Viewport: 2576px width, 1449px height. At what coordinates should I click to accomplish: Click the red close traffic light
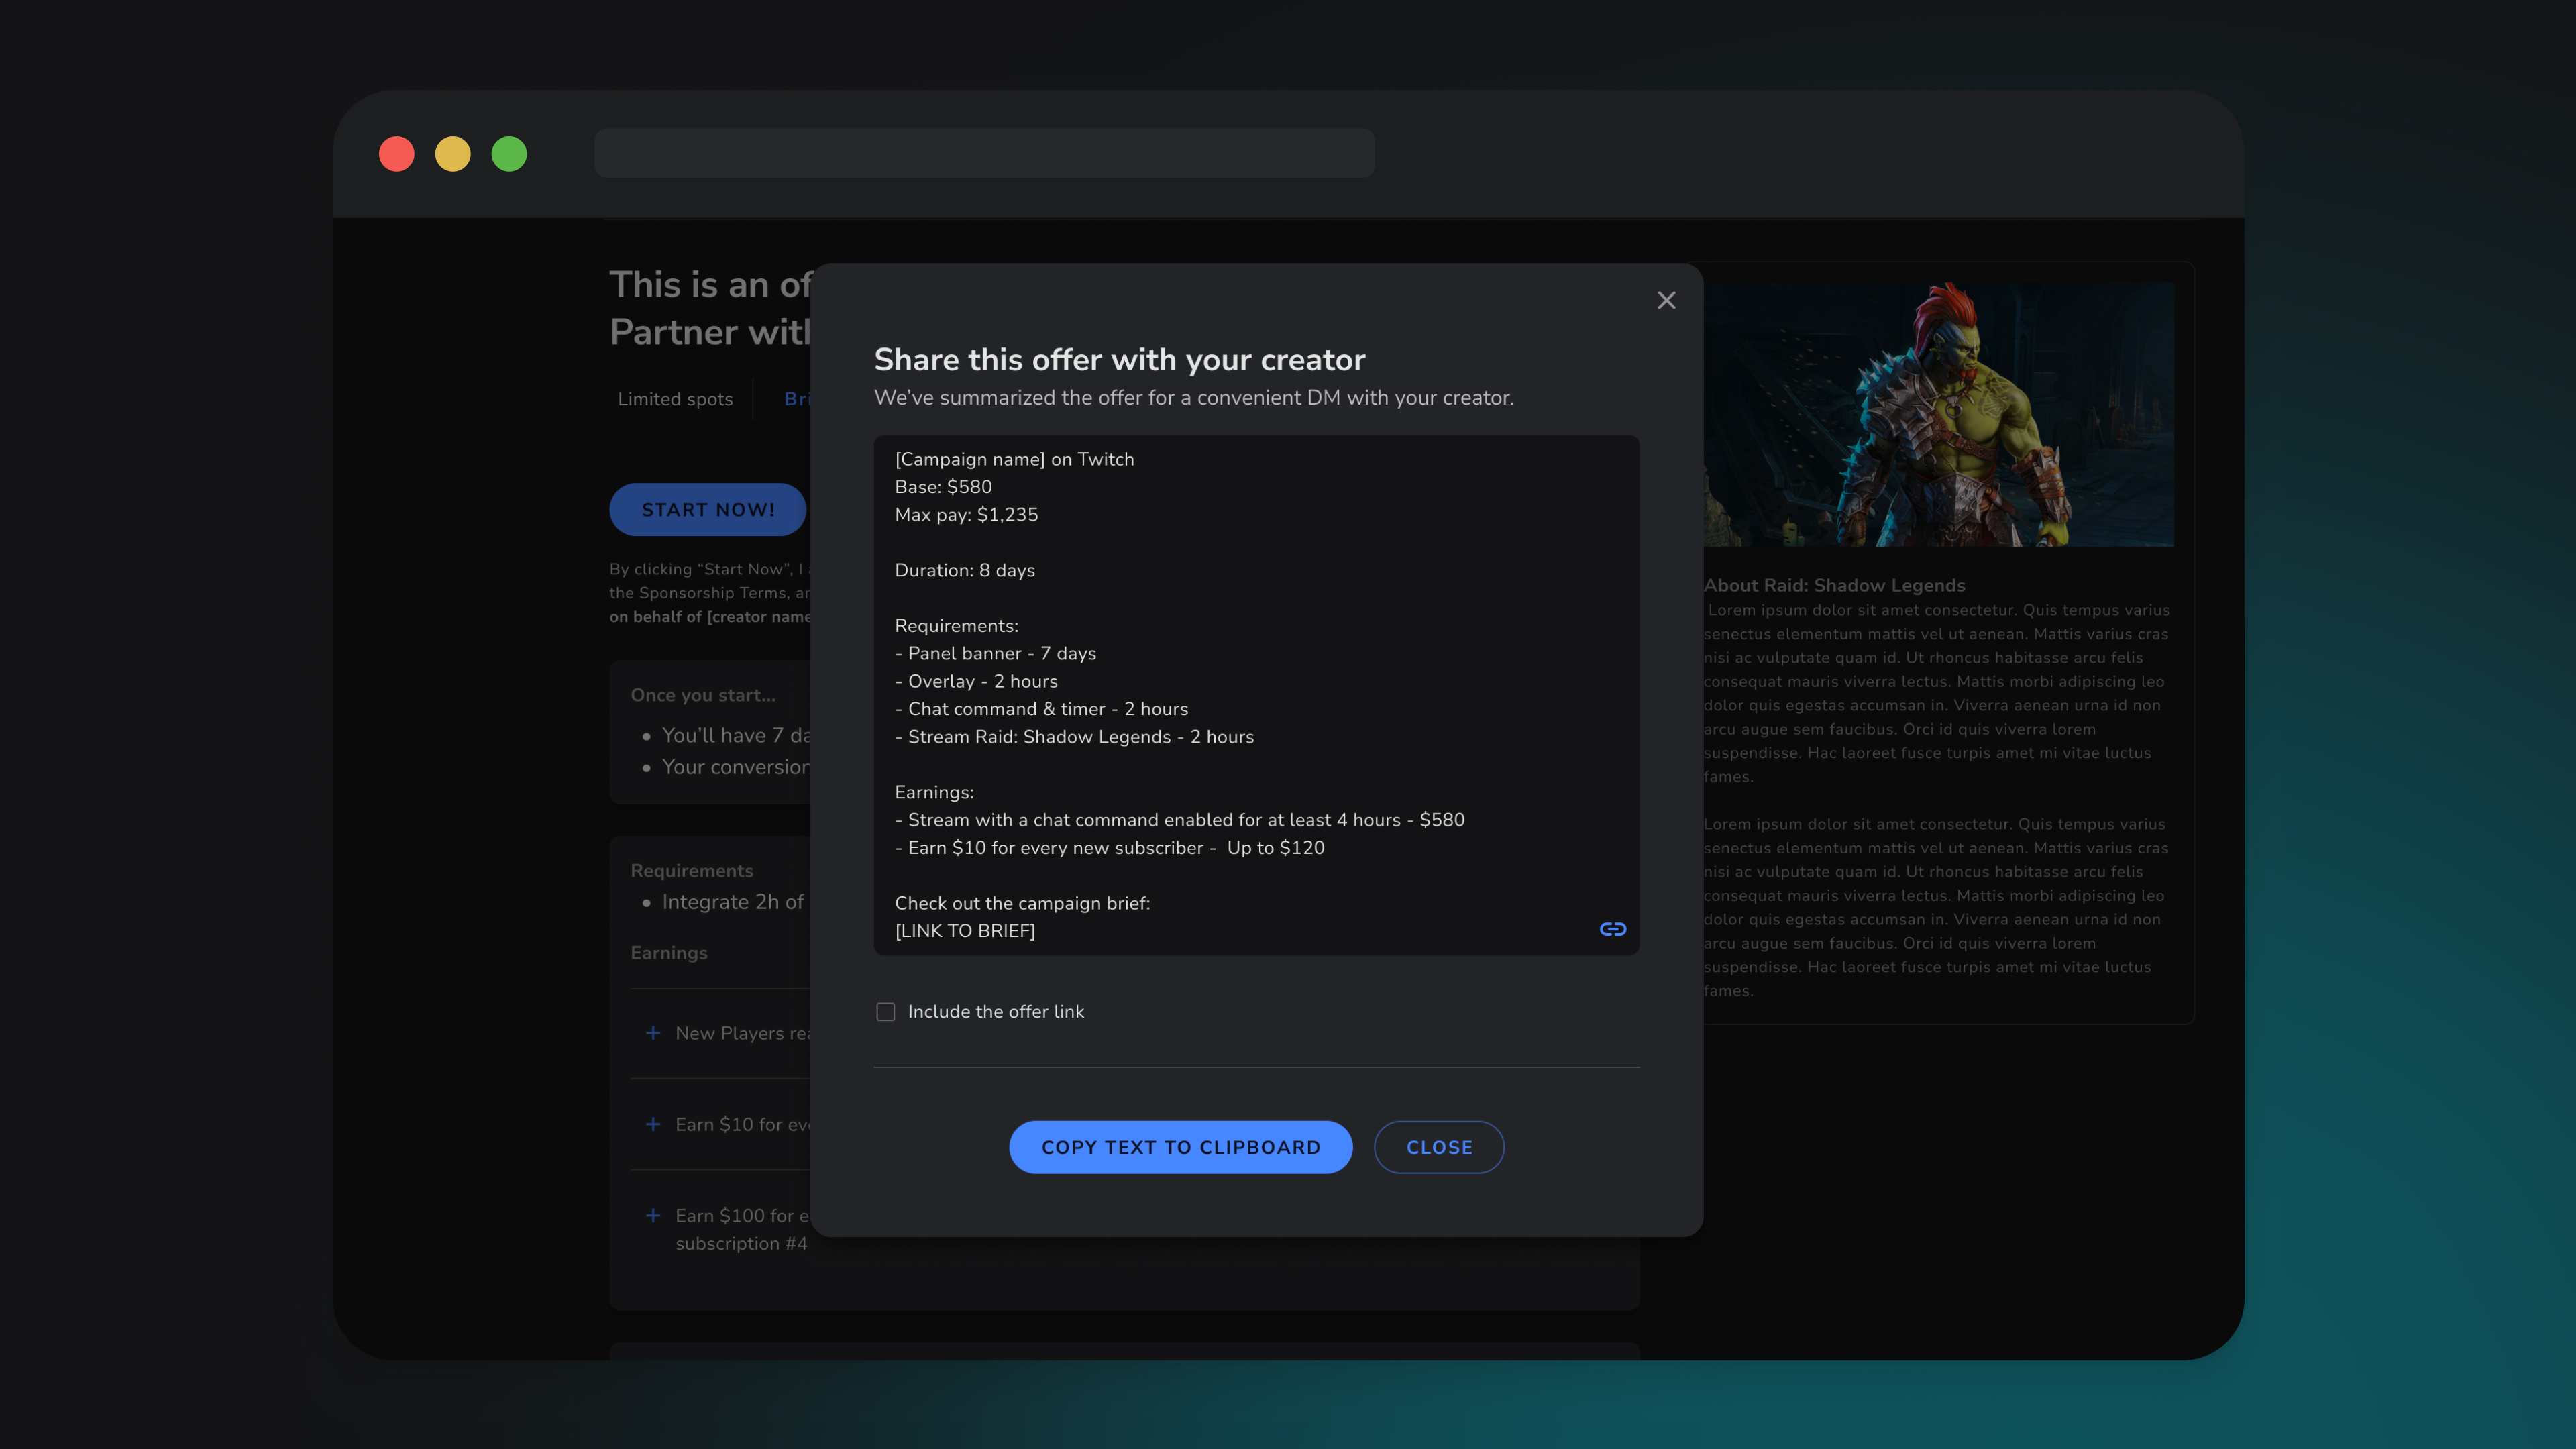tap(397, 154)
